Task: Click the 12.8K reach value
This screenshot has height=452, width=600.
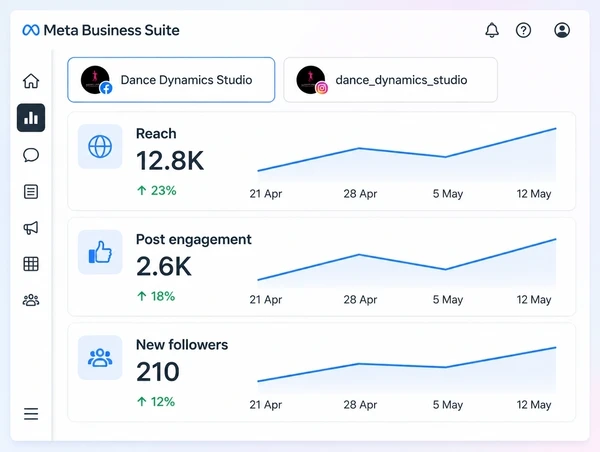Action: pyautogui.click(x=170, y=160)
